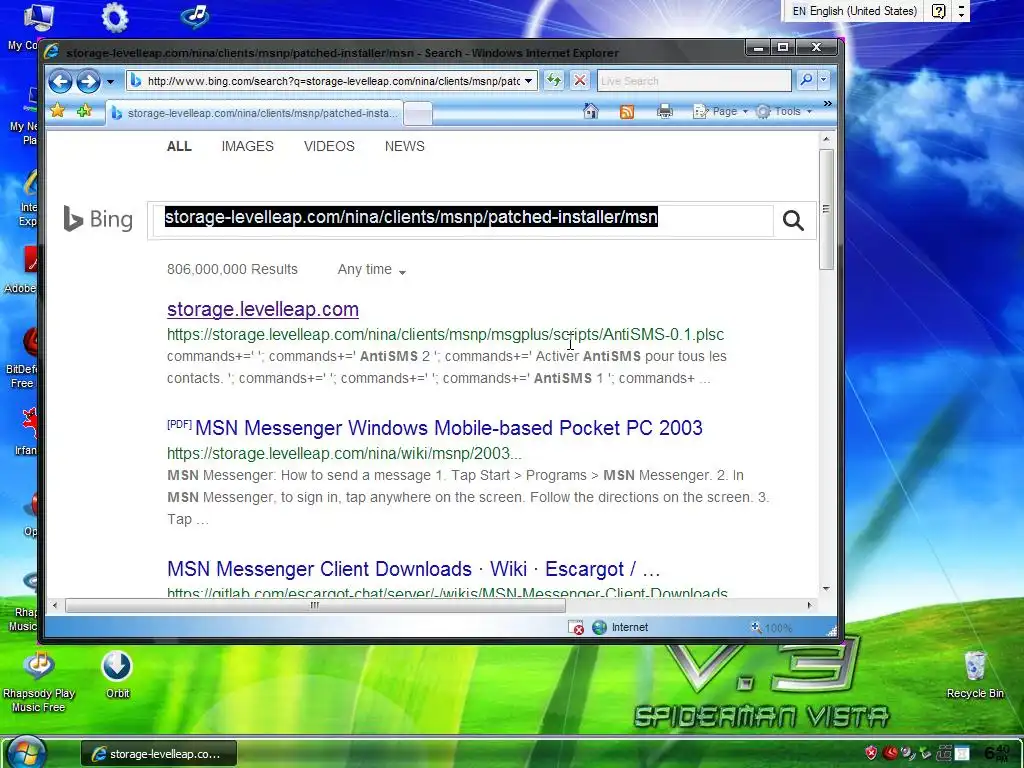The height and width of the screenshot is (768, 1024).
Task: Open the Orbit desktop icon
Action: point(117,675)
